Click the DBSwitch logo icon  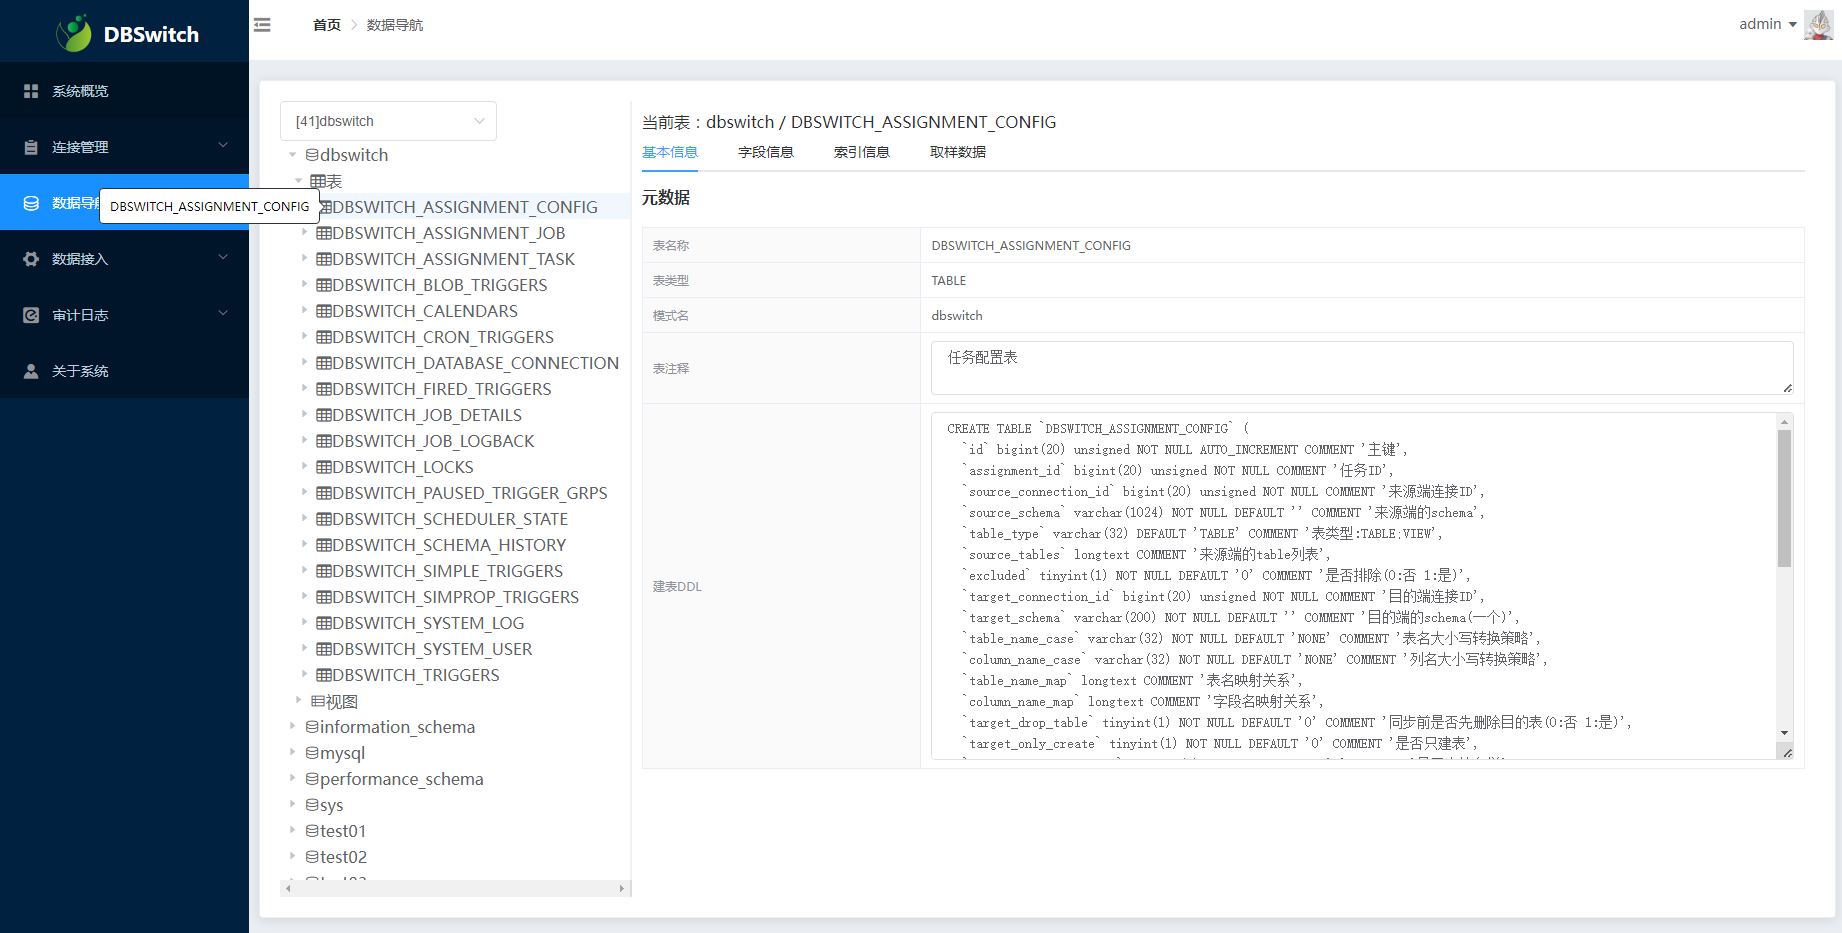(x=74, y=34)
